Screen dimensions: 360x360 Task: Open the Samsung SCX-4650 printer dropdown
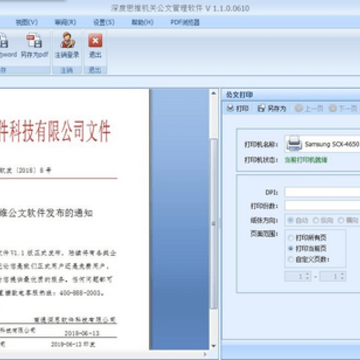coord(322,144)
